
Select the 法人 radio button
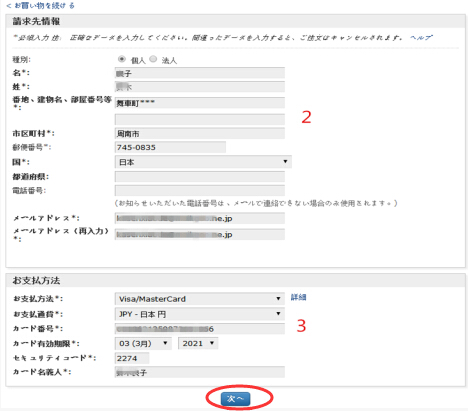point(153,59)
